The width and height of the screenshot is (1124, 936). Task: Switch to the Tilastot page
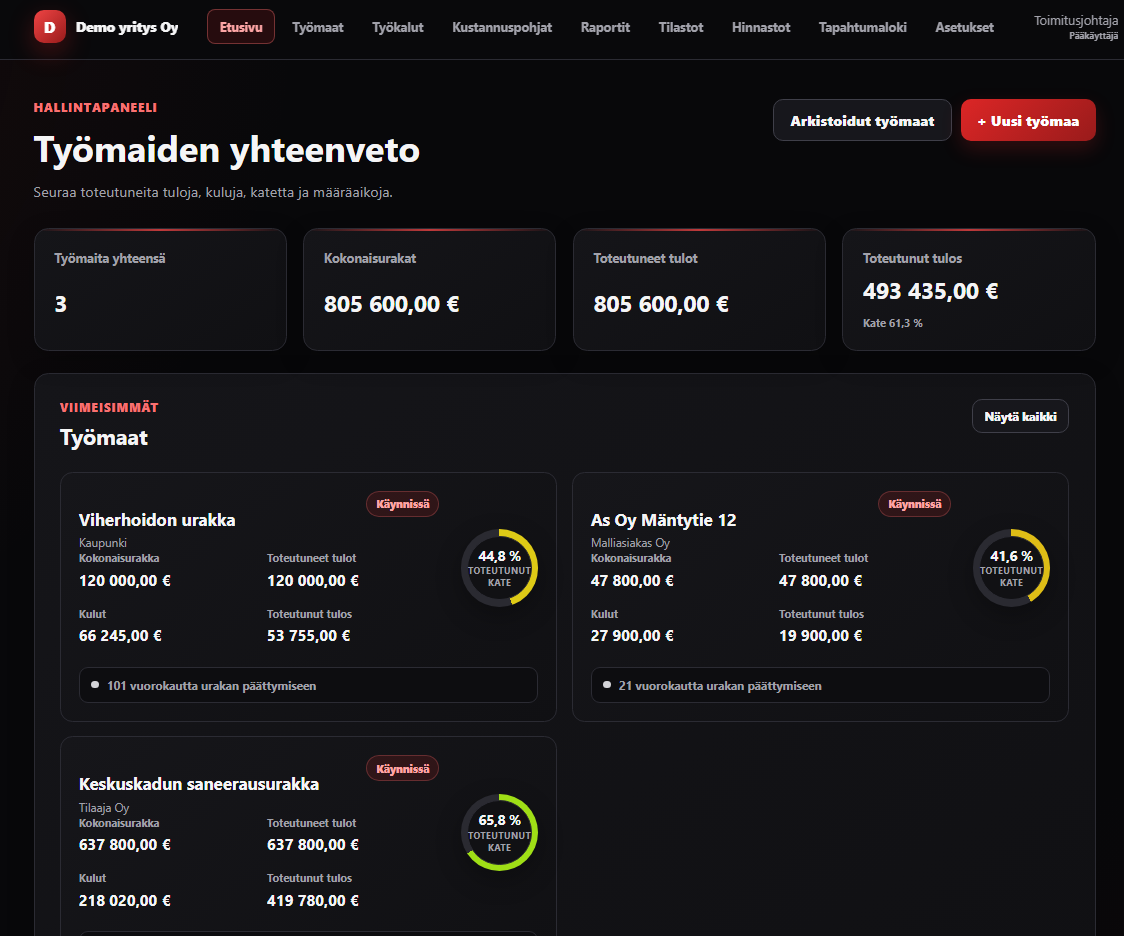point(681,27)
